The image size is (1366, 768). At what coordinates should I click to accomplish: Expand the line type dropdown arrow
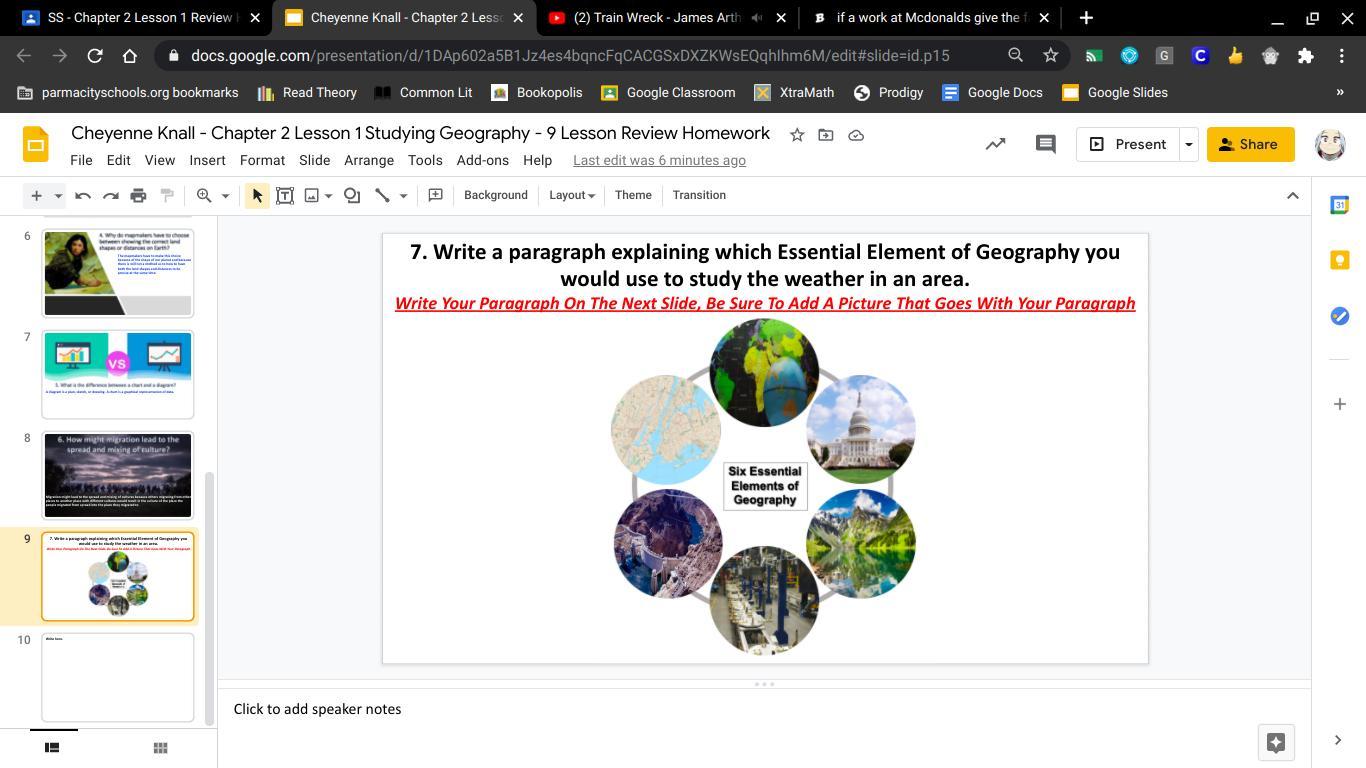pyautogui.click(x=403, y=195)
